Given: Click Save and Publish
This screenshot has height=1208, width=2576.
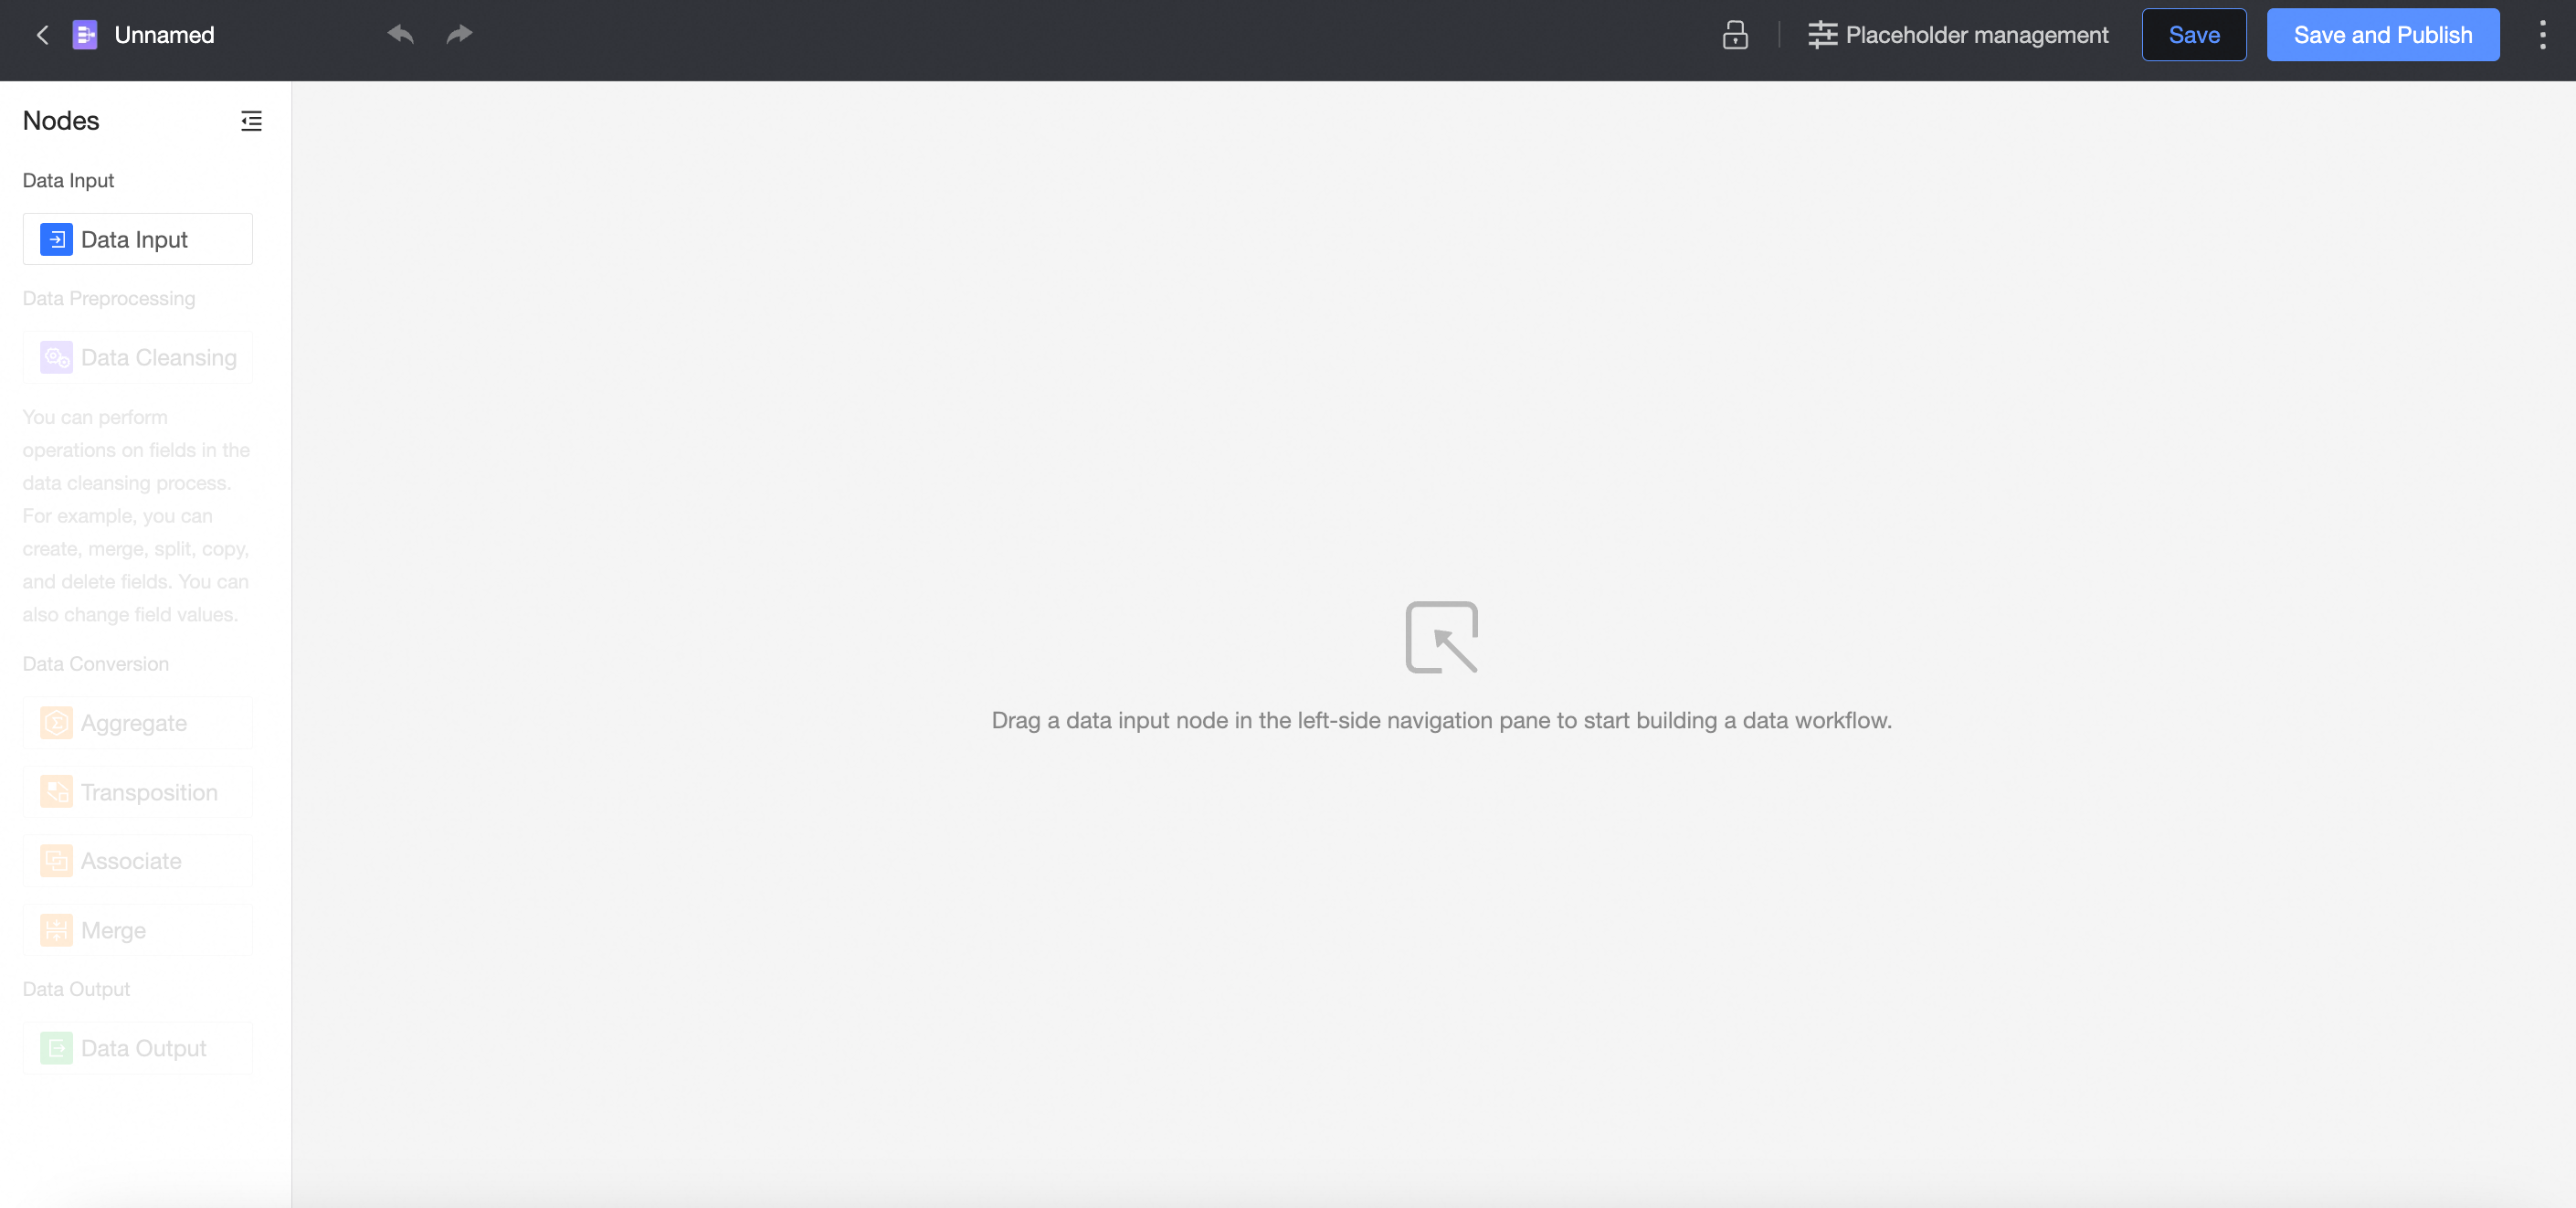Looking at the screenshot, I should (2382, 35).
